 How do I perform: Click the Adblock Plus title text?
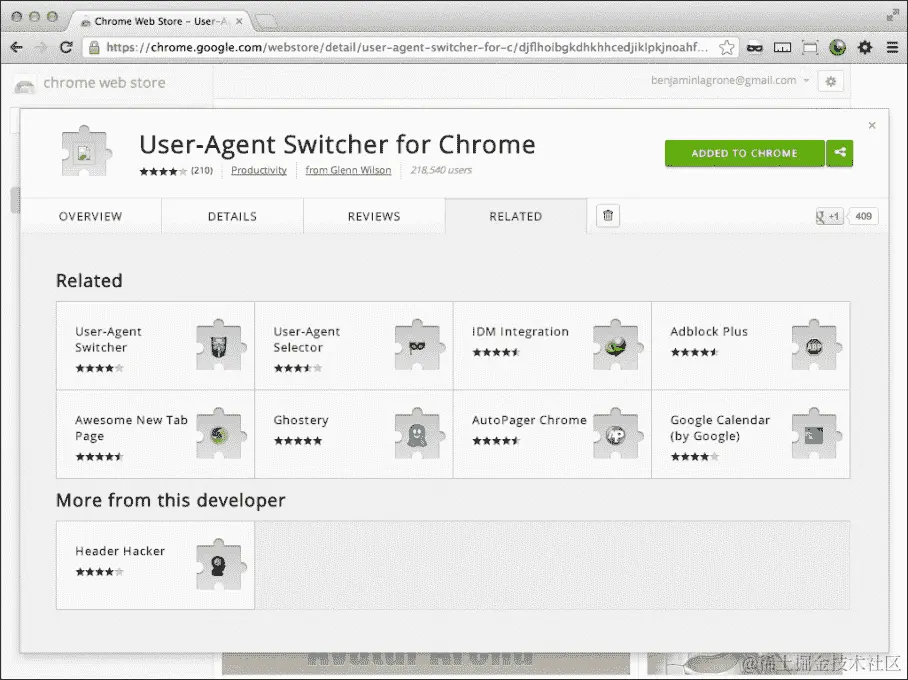709,331
